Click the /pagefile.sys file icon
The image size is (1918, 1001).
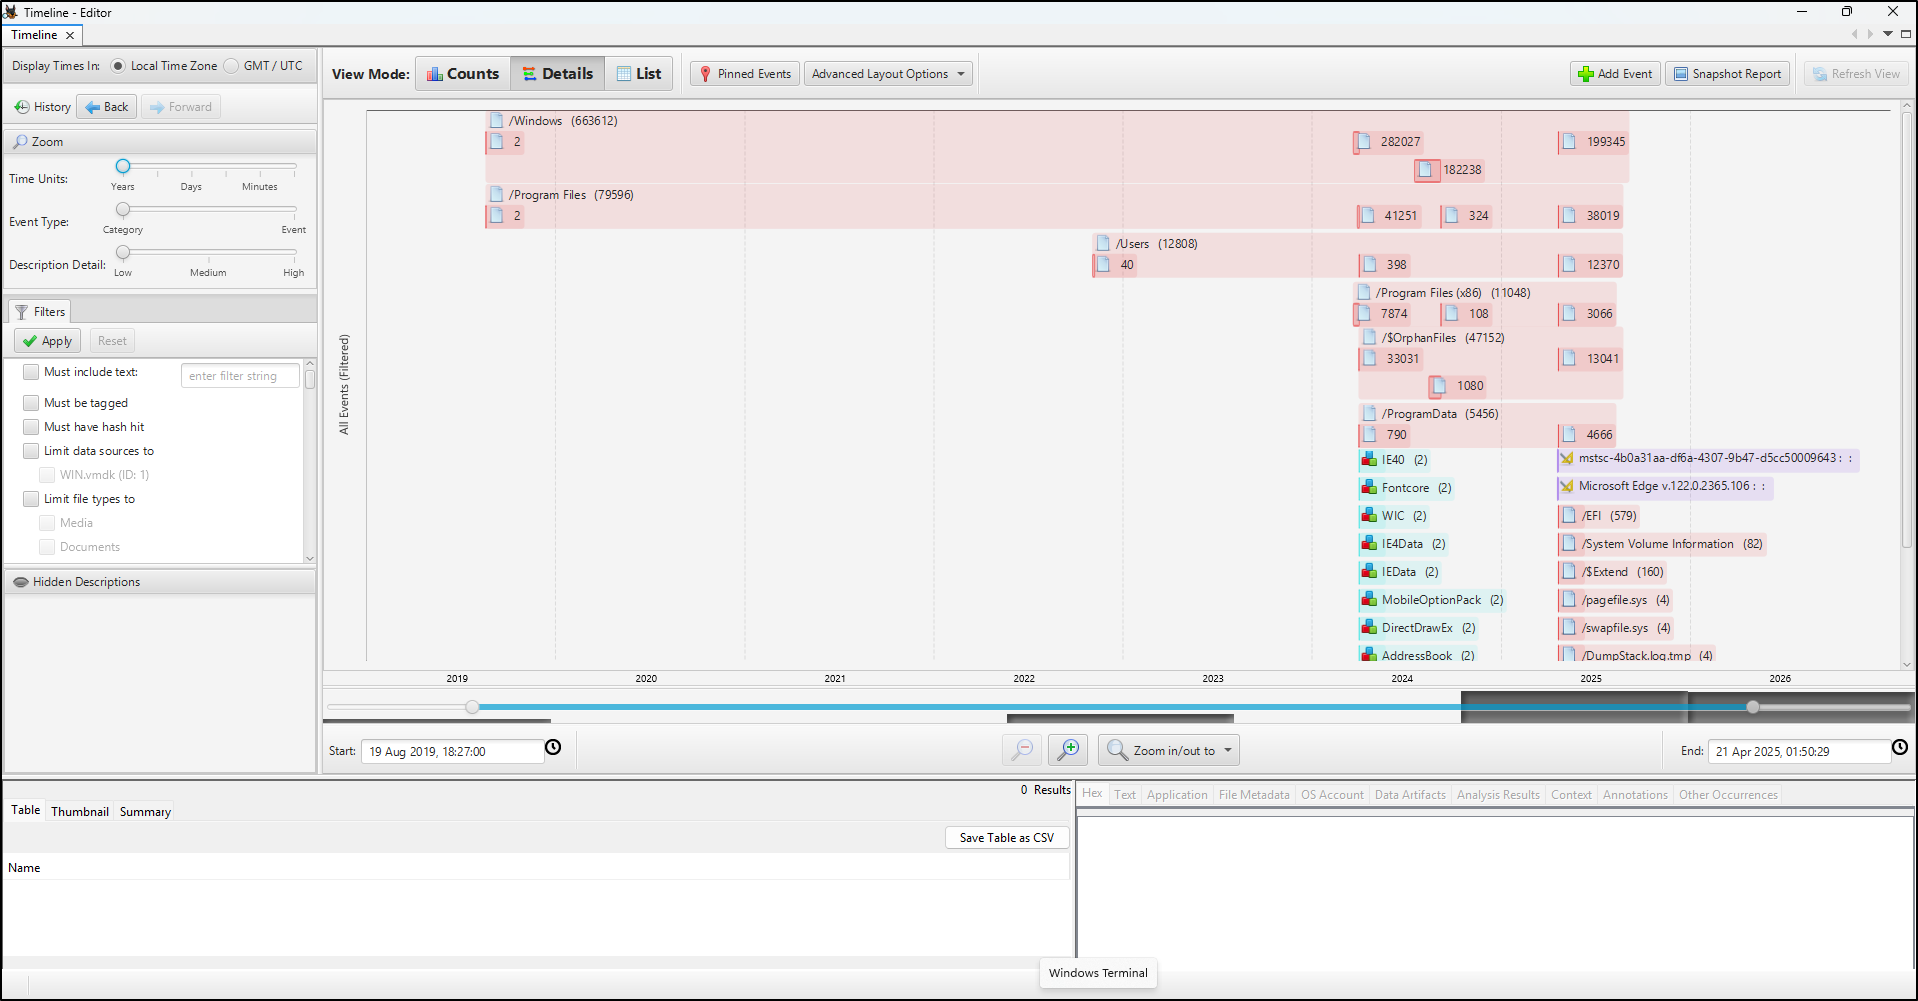(1569, 600)
